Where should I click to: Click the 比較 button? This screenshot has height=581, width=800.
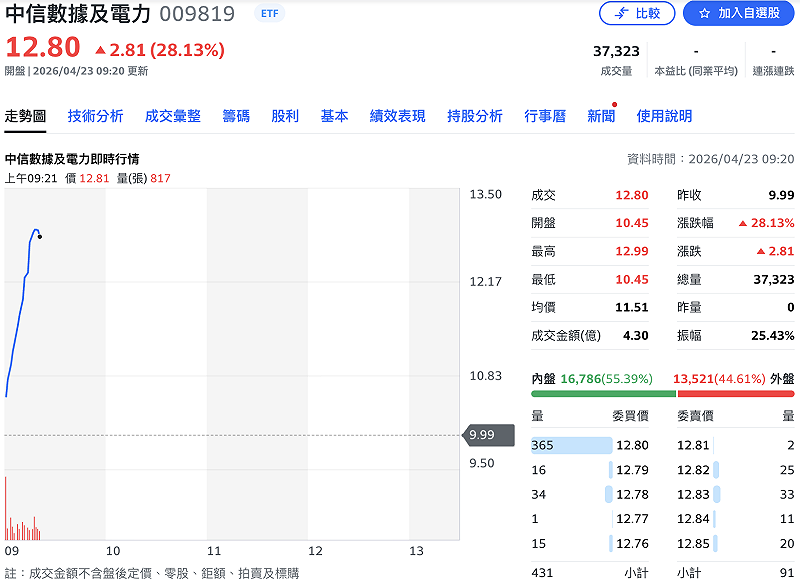point(637,15)
